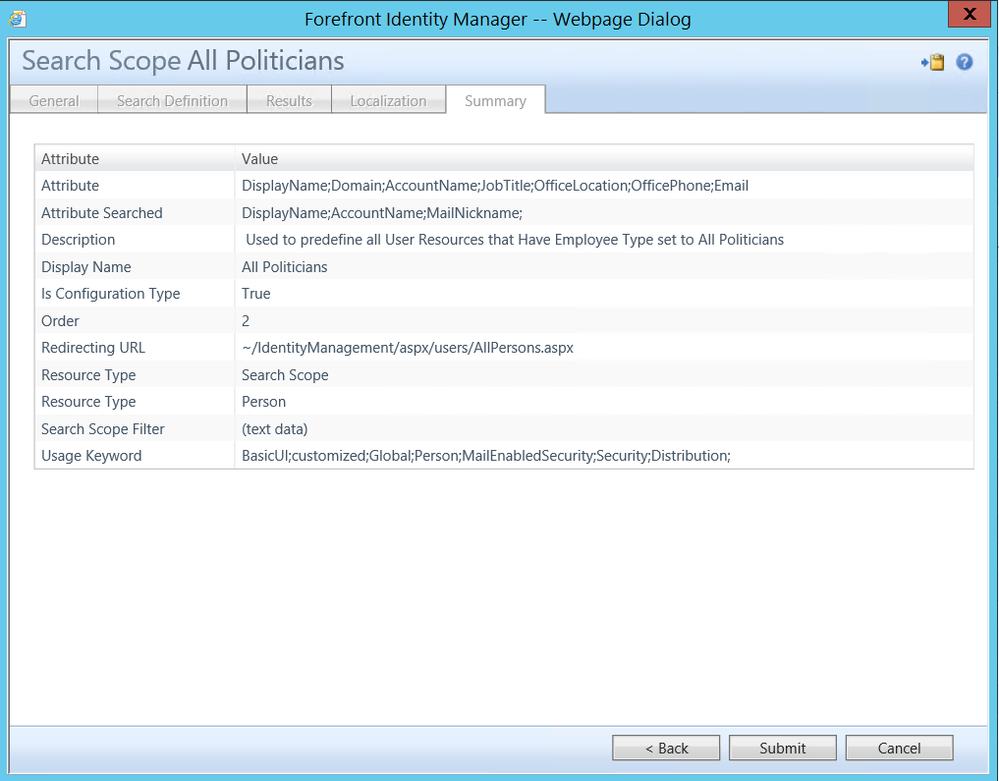Click the Attribute Searched label

(x=102, y=213)
